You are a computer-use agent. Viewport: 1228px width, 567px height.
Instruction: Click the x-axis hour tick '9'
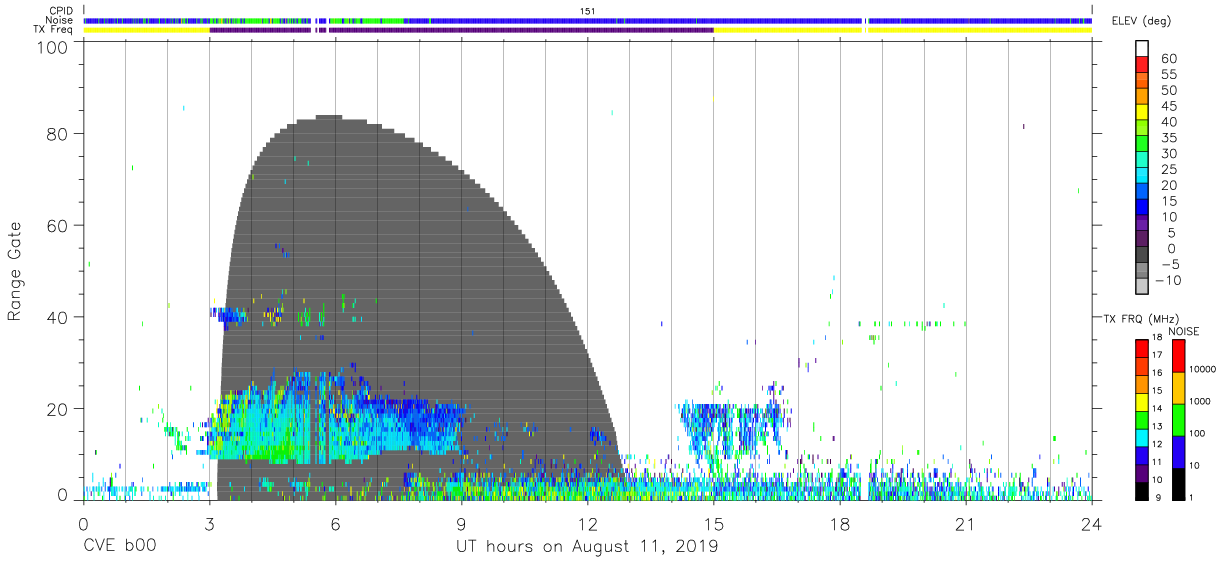pos(461,524)
